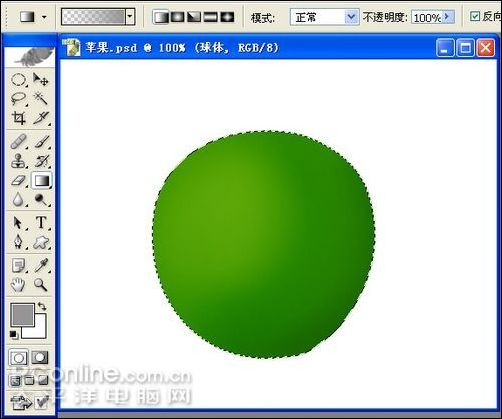Click the 苹果.psd title bar text
502x419 pixels.
(182, 48)
